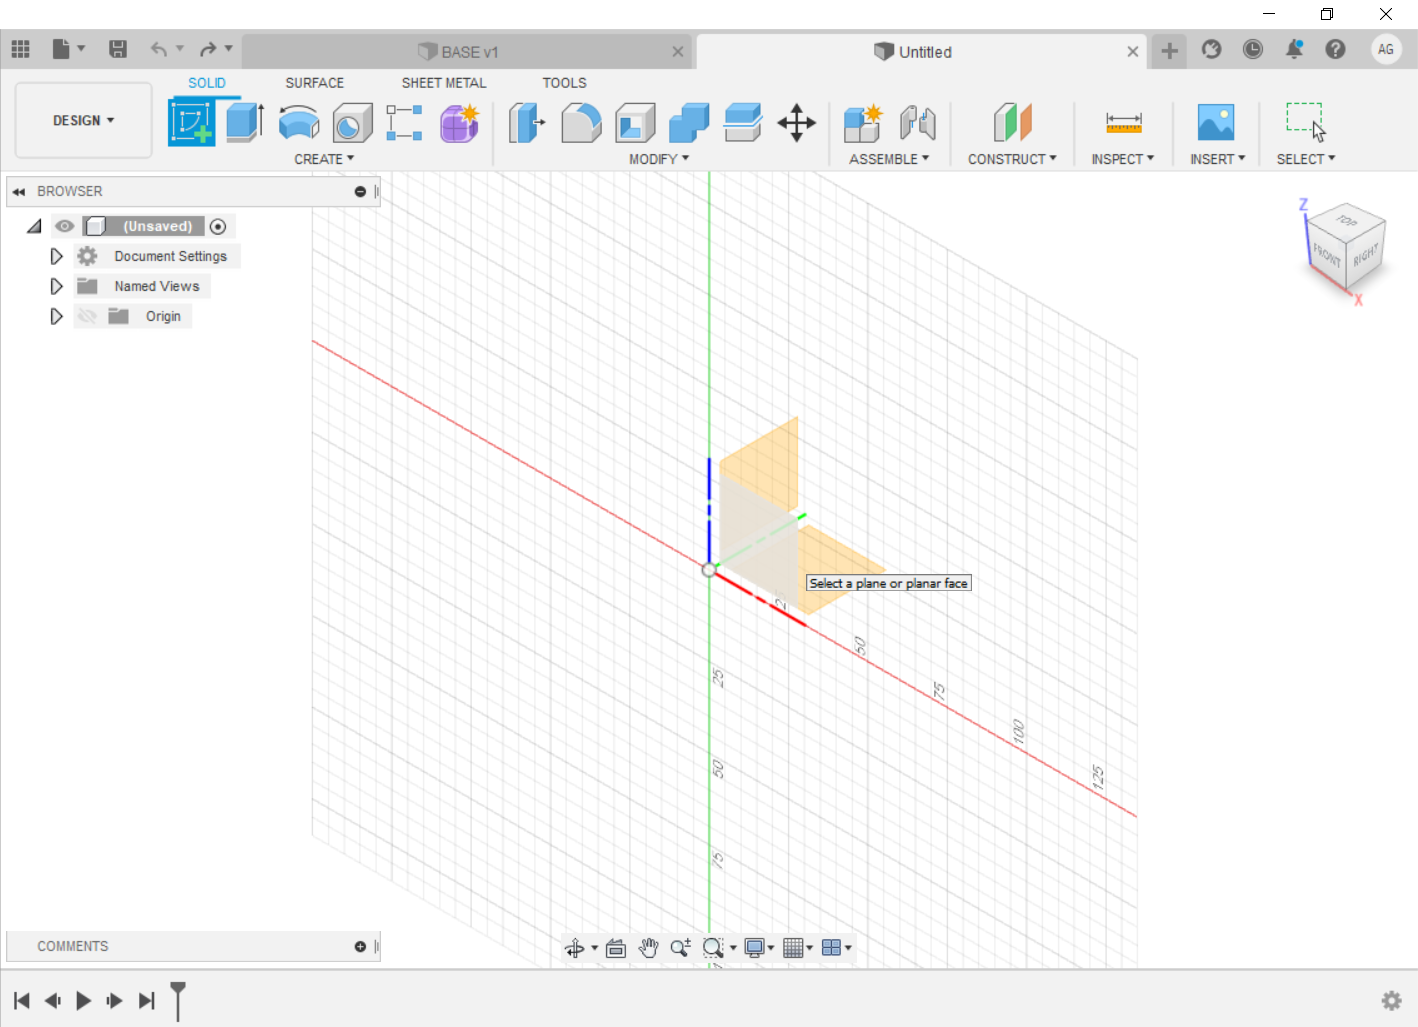Collapse the root Unsaved component node
The image size is (1418, 1027).
point(34,226)
